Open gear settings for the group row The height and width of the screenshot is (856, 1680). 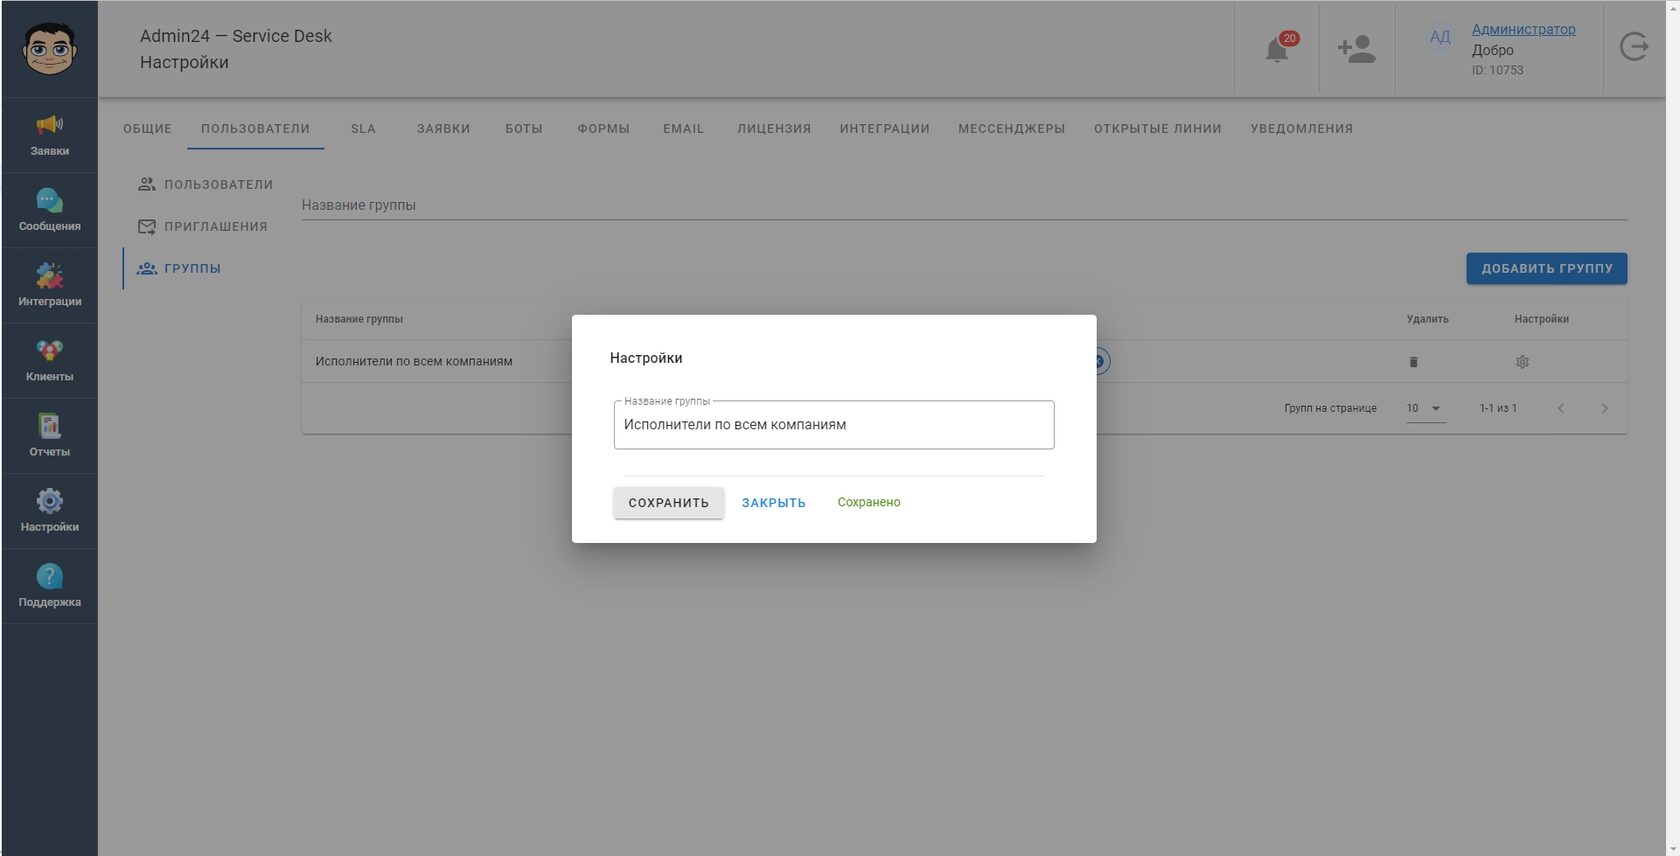(x=1522, y=362)
